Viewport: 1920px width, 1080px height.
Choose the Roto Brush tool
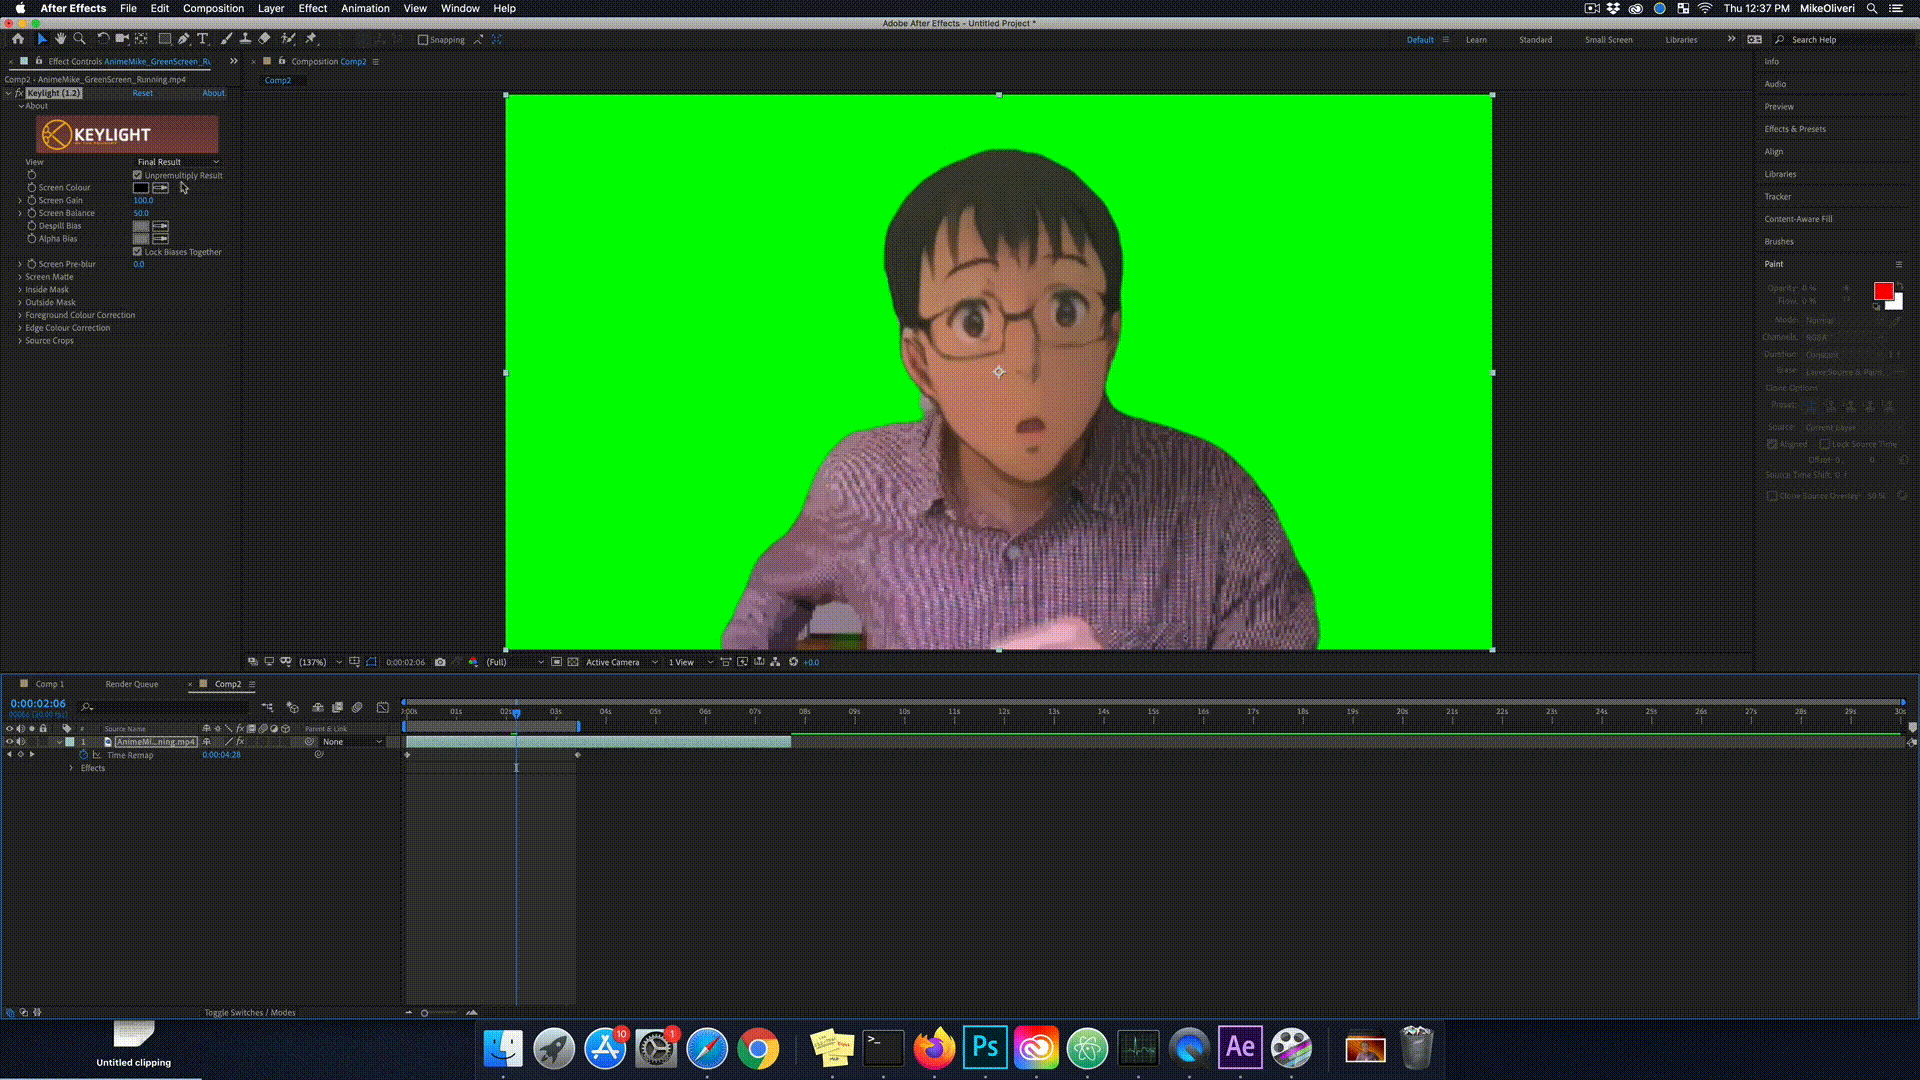coord(288,39)
